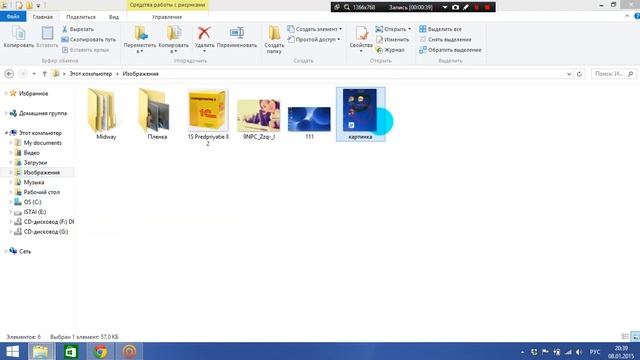Click the camera icon on recording toolbar
The image size is (640, 360).
click(x=456, y=7)
